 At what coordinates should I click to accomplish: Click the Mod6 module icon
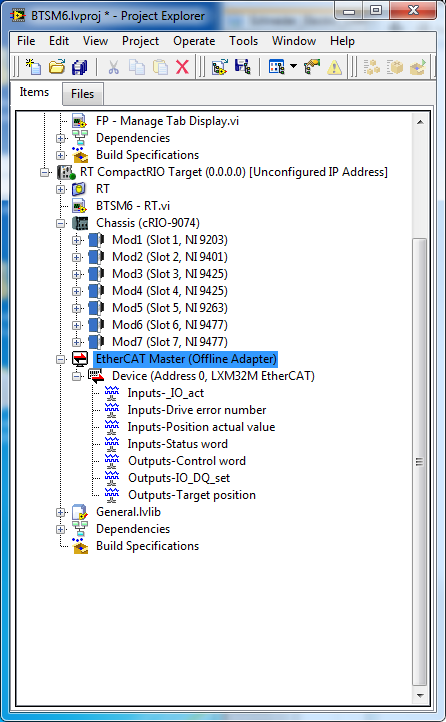96,325
